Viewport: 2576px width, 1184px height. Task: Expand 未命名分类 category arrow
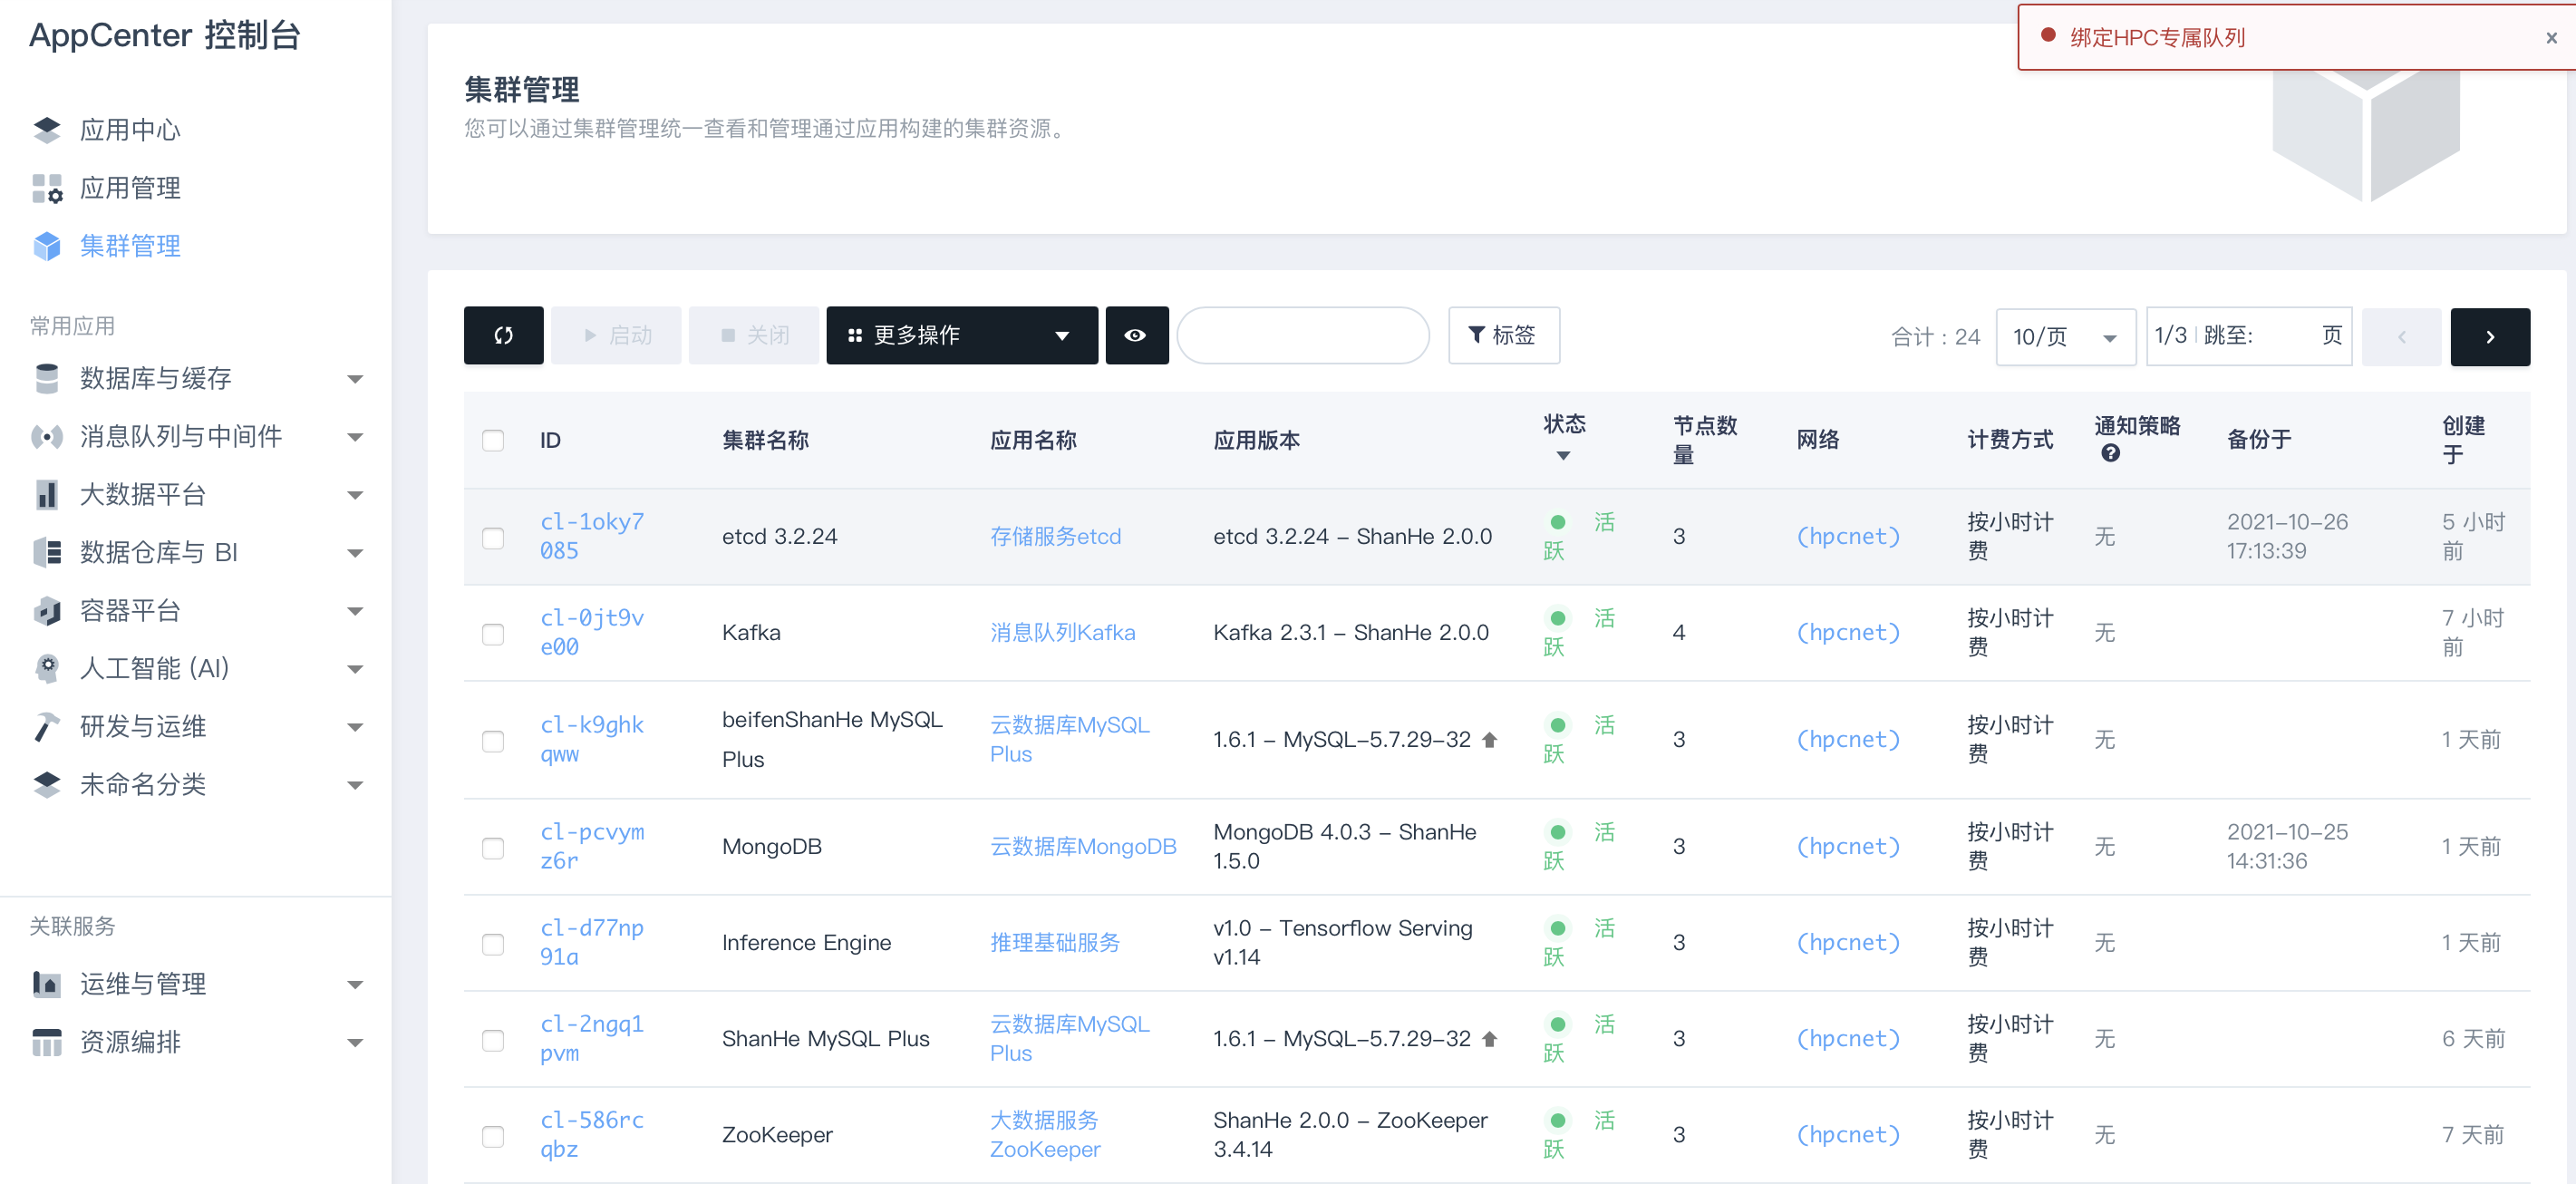(354, 785)
